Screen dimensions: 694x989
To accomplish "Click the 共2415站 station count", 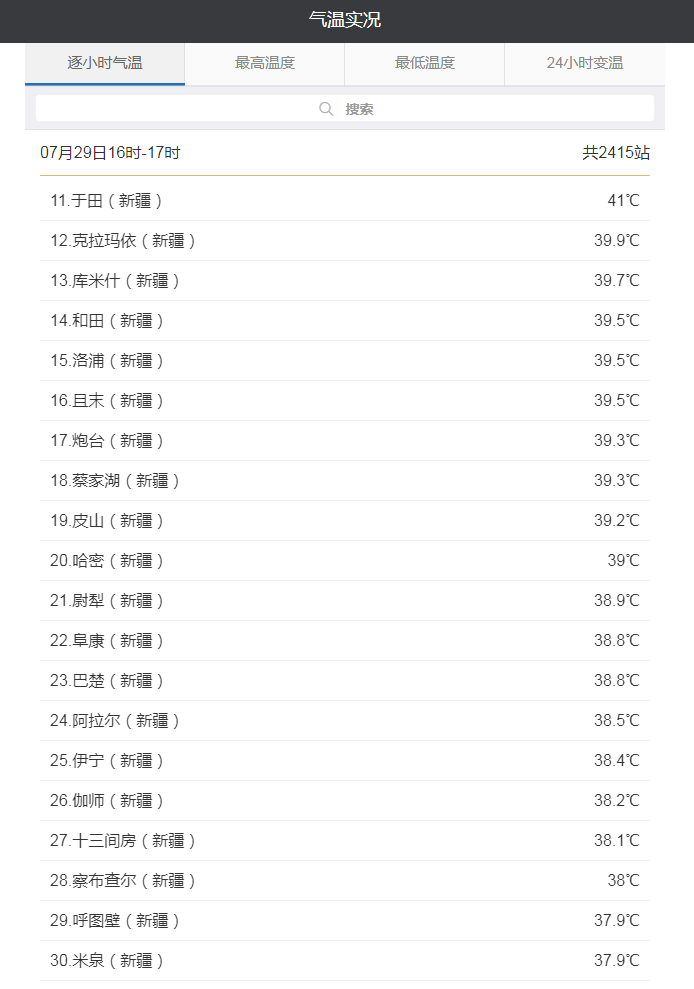I will click(616, 153).
